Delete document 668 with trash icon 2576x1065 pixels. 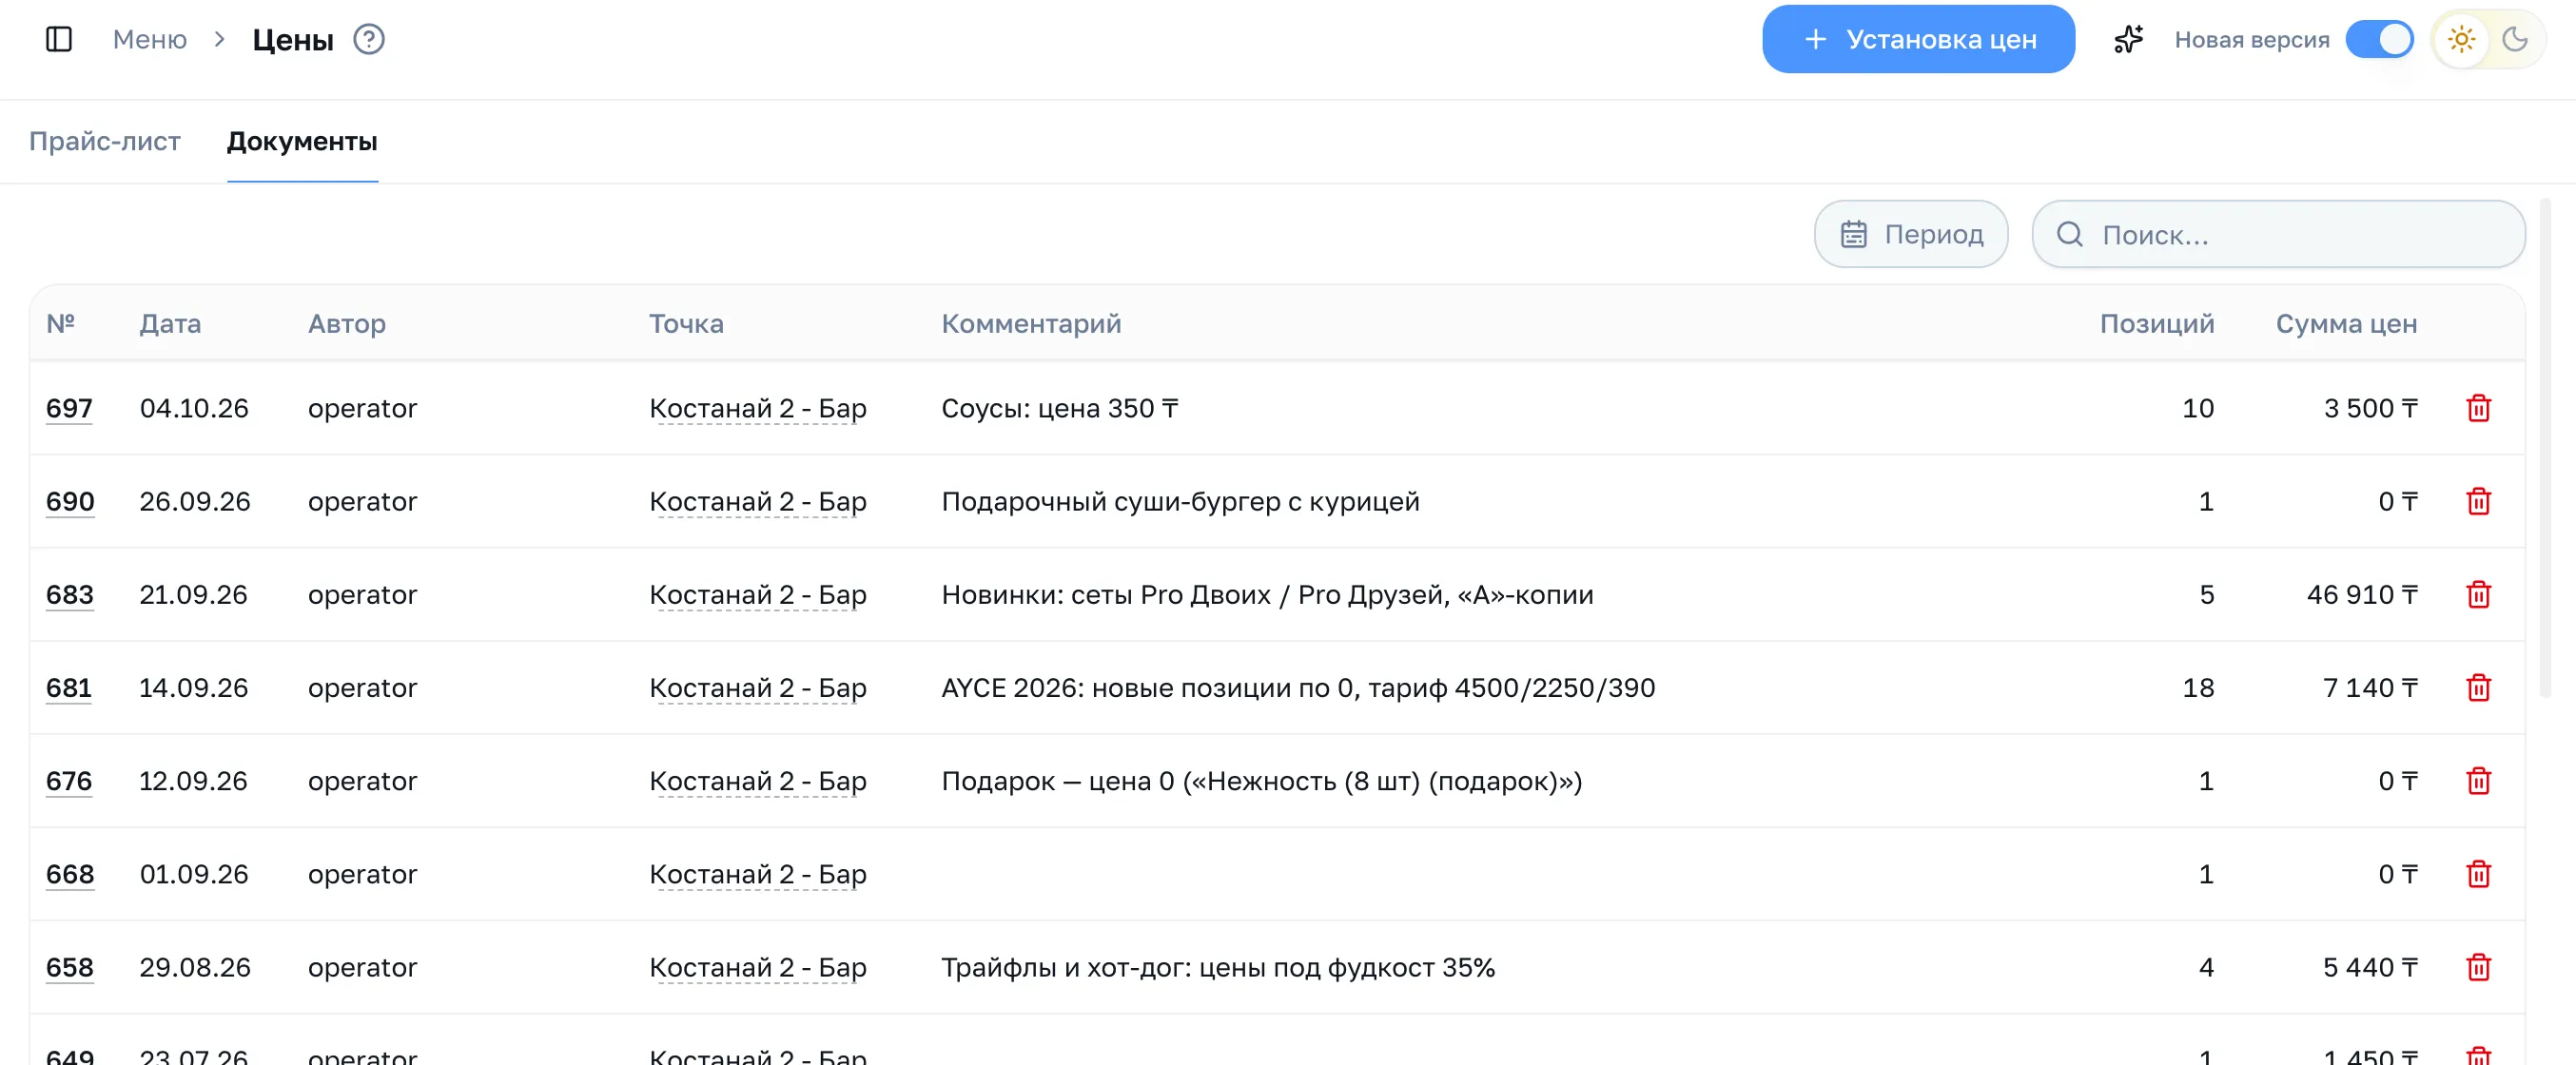point(2478,874)
